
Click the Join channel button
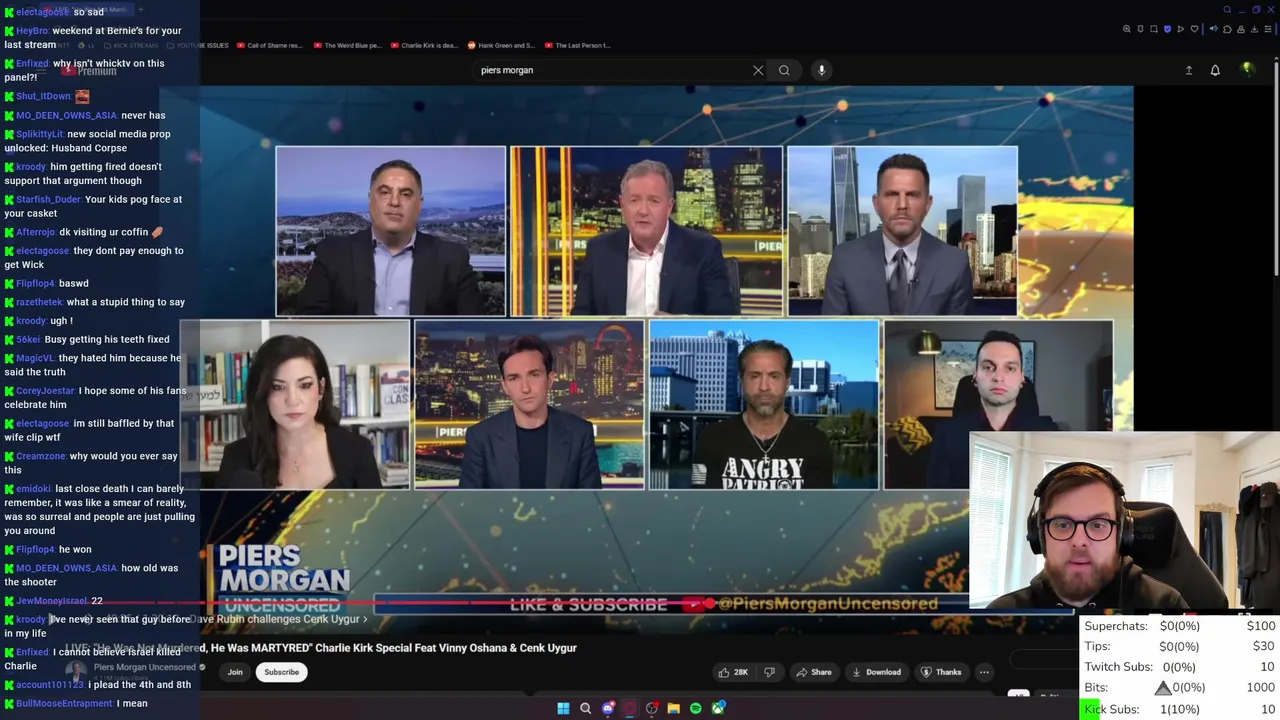[x=235, y=672]
